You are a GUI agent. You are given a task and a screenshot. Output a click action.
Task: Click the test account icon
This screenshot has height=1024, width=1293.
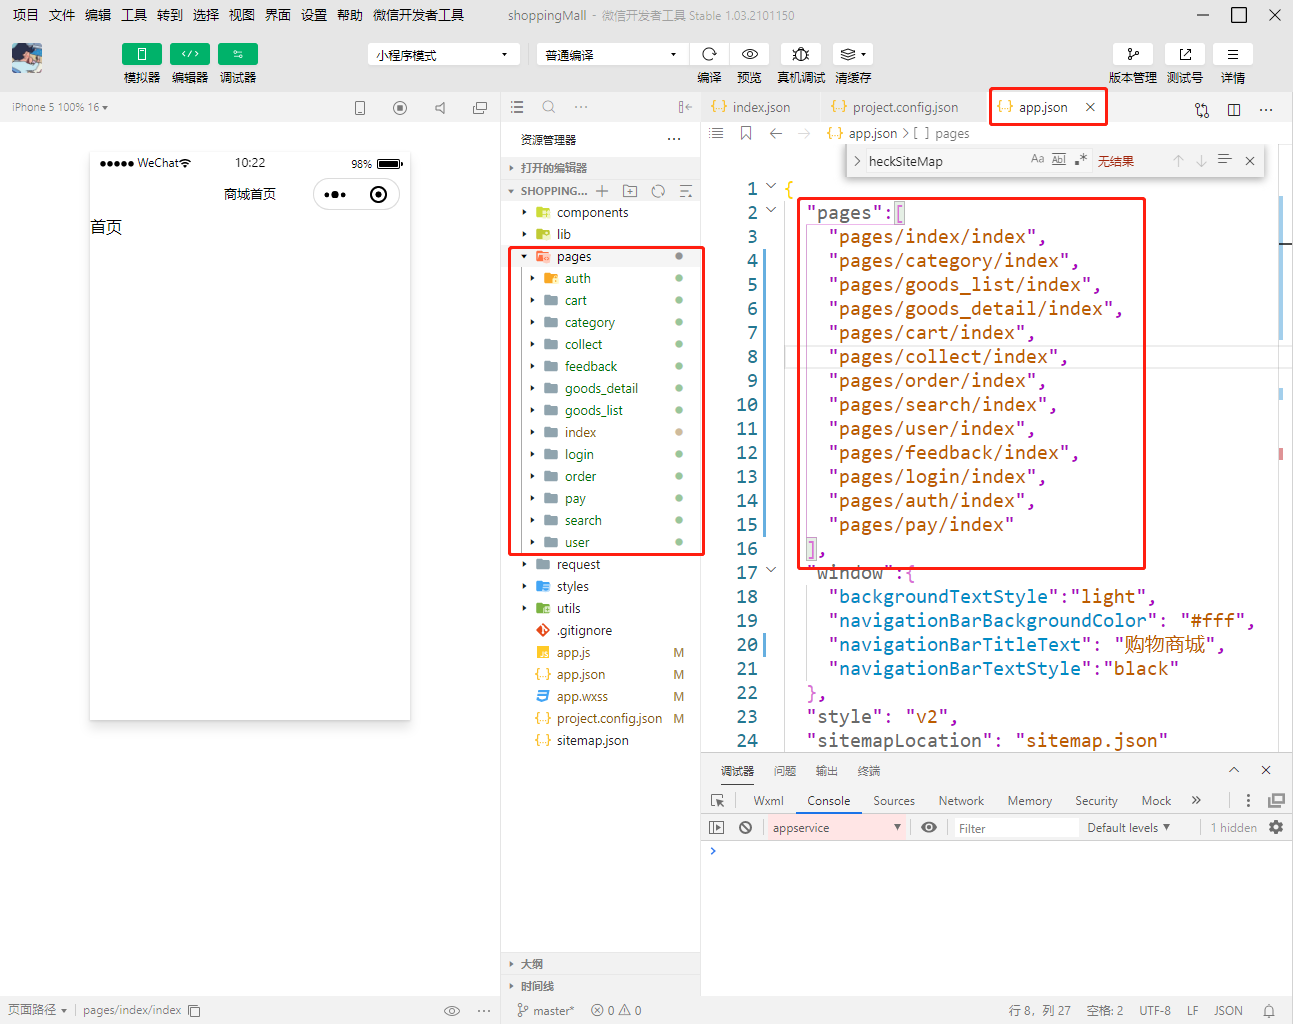1185,54
